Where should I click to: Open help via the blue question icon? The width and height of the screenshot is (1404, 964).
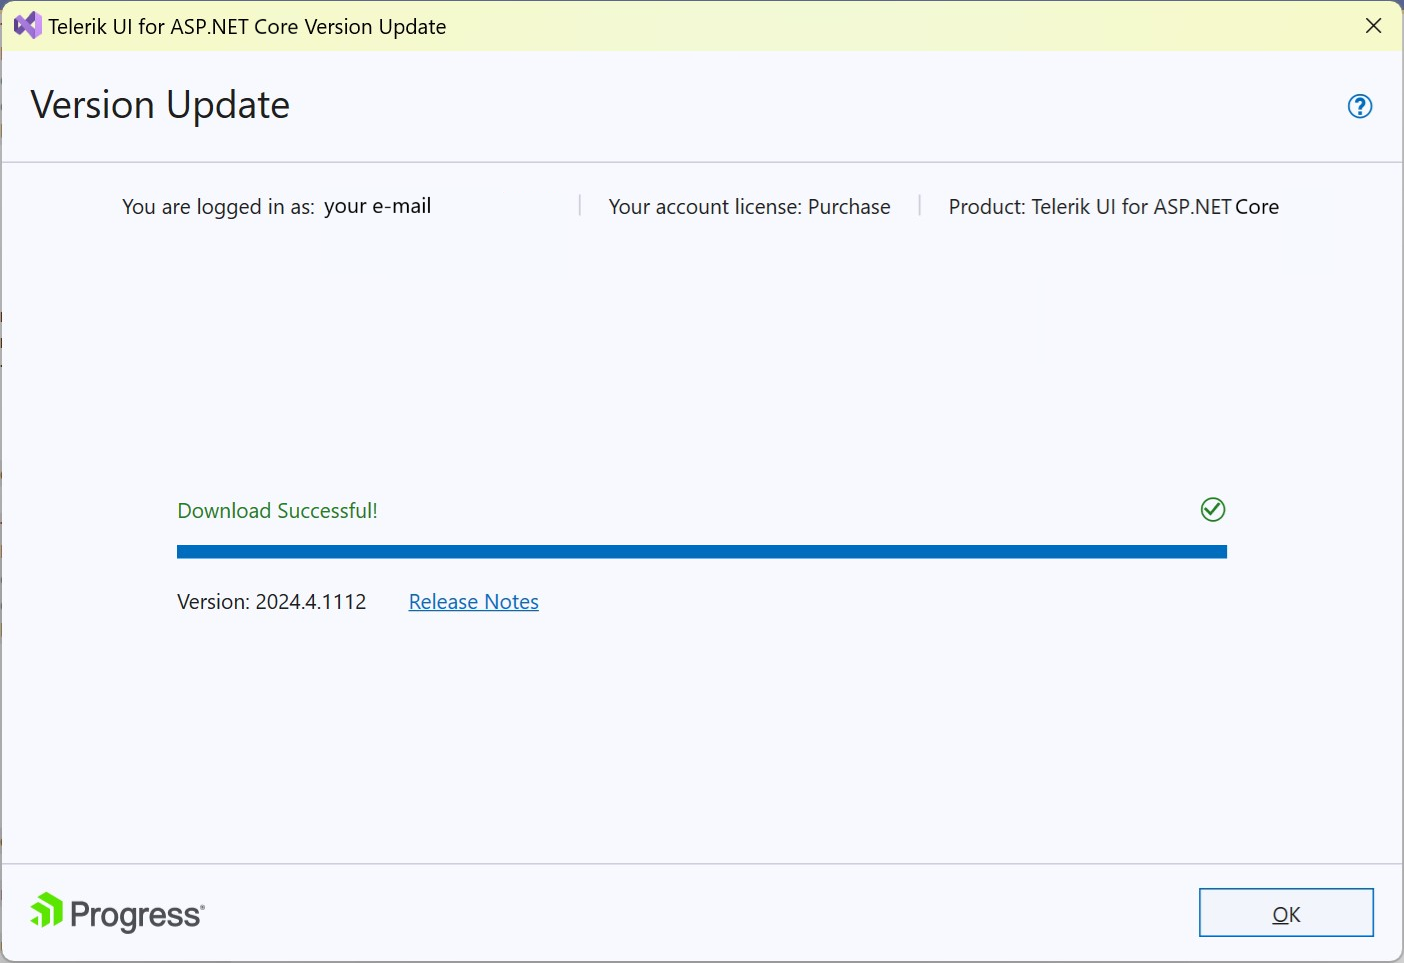click(x=1359, y=106)
